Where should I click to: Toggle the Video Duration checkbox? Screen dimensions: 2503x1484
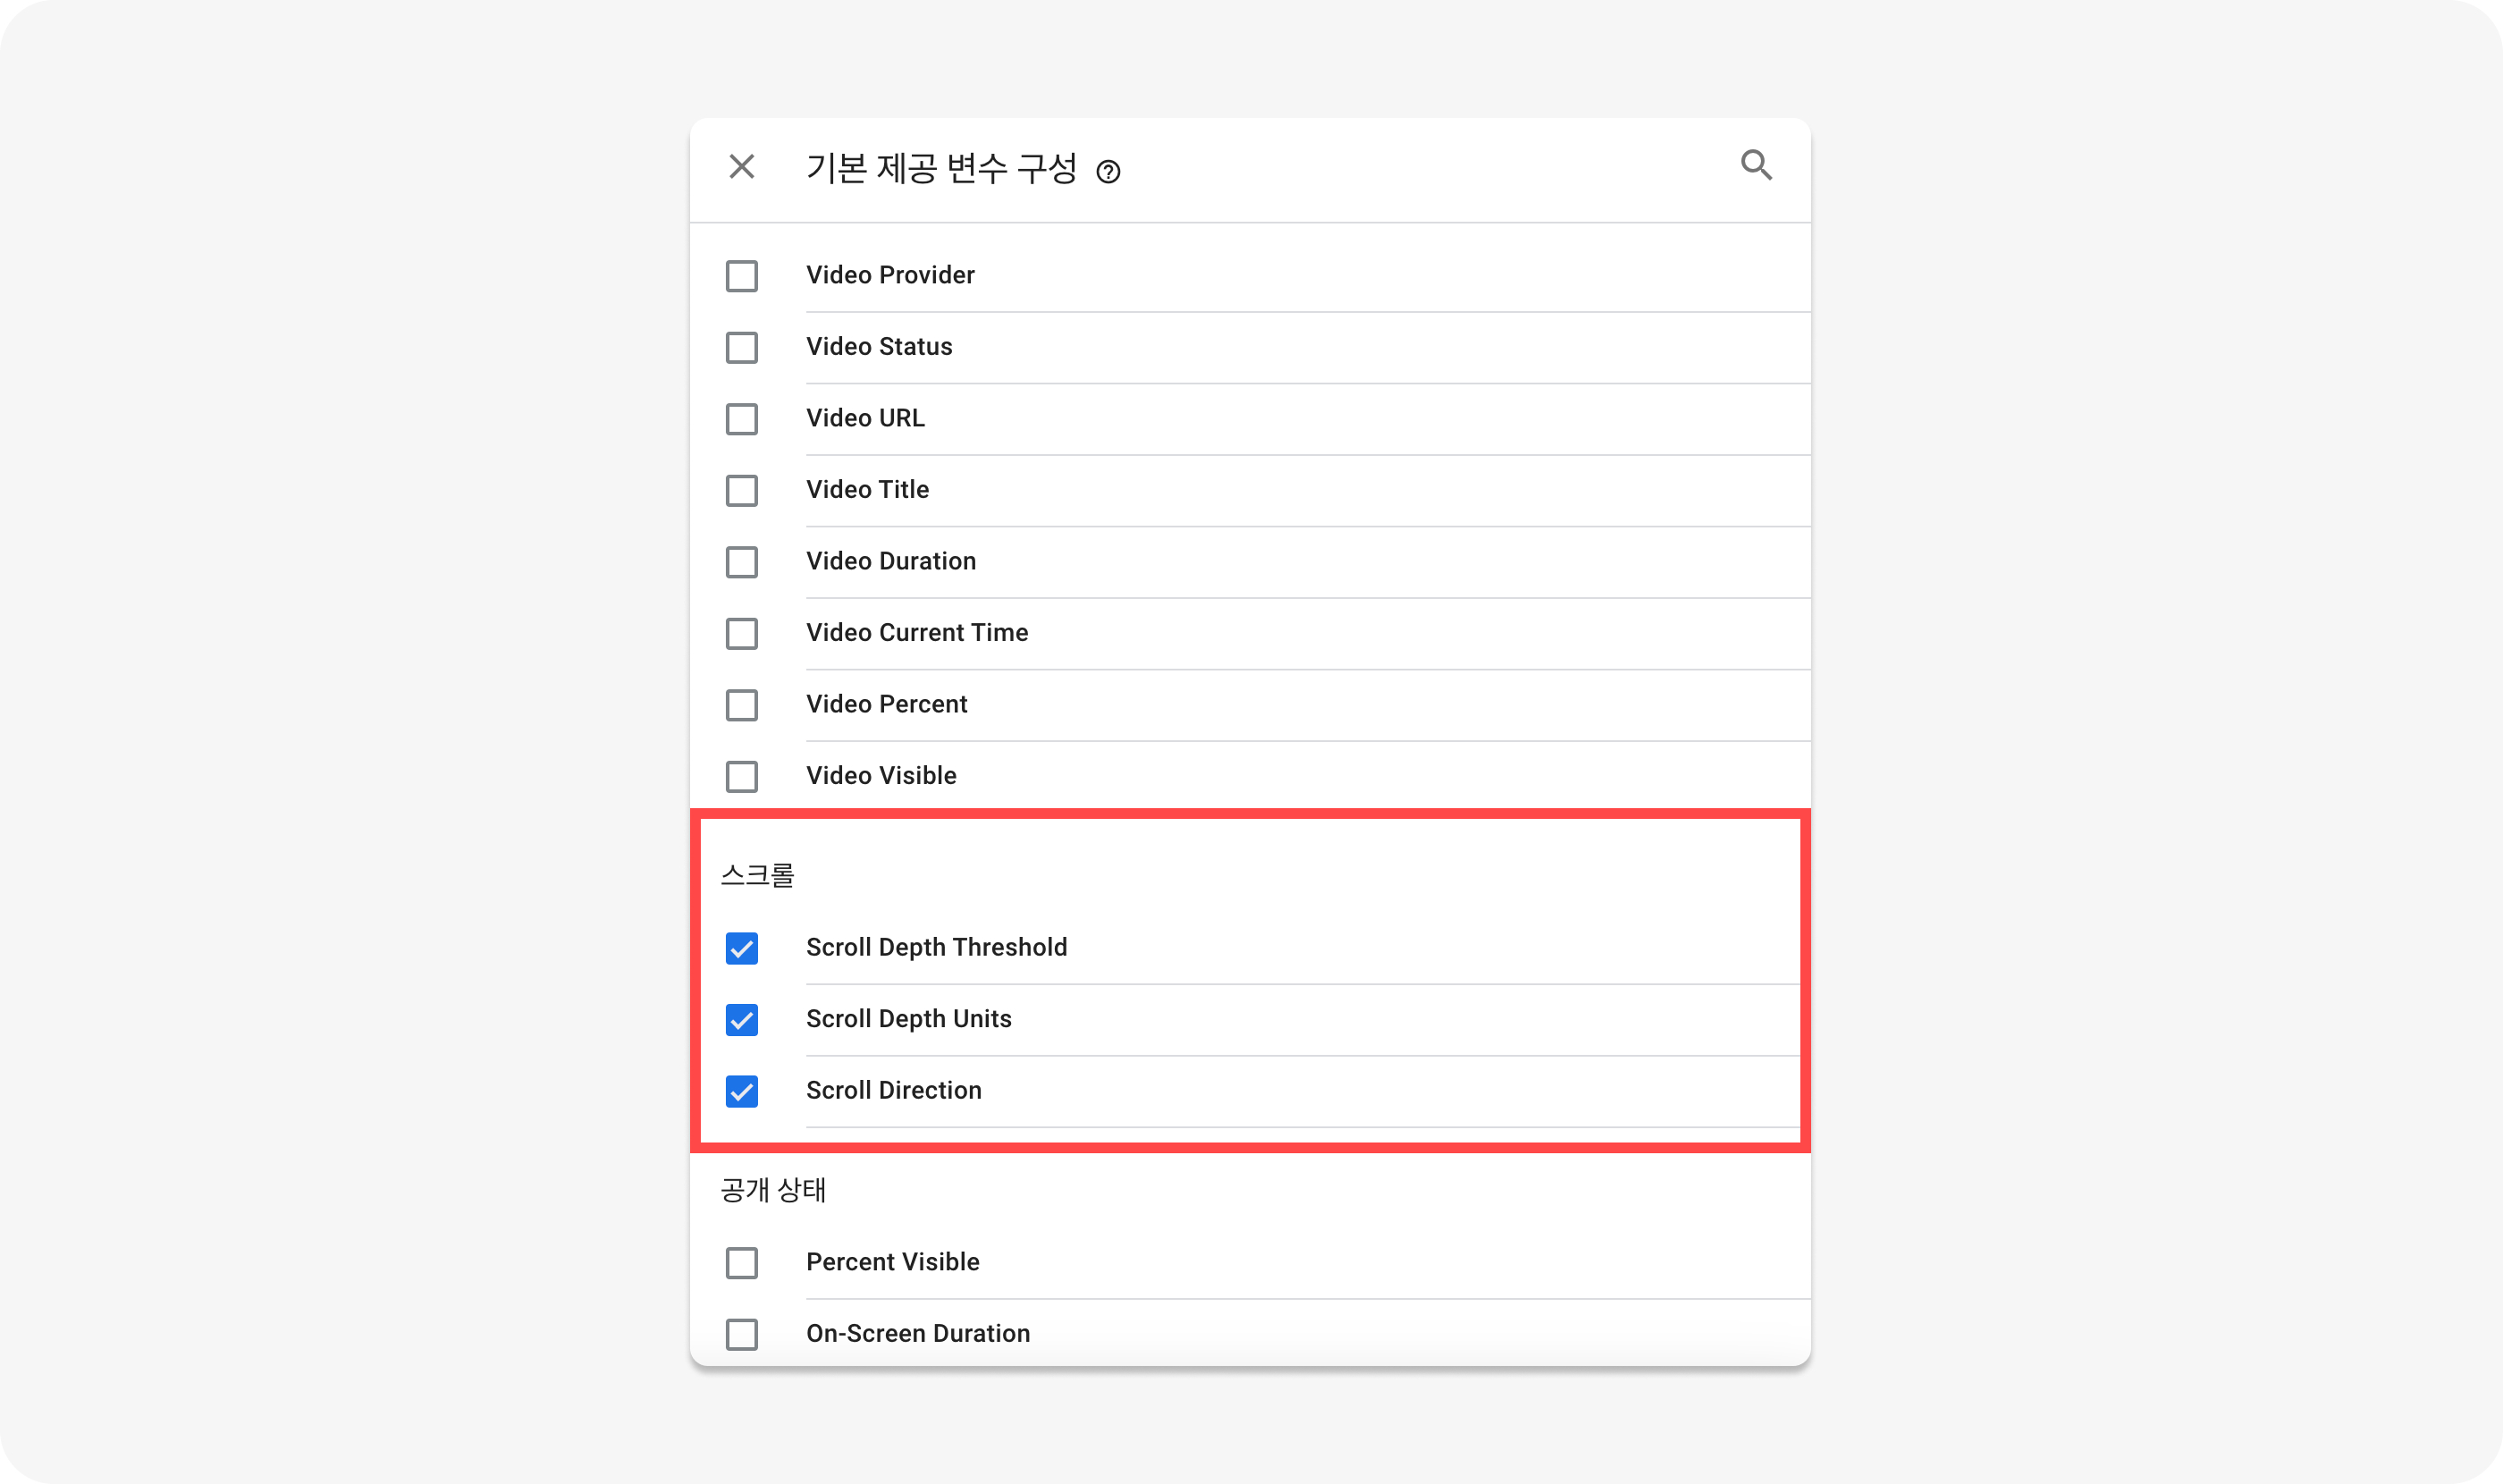pos(741,562)
